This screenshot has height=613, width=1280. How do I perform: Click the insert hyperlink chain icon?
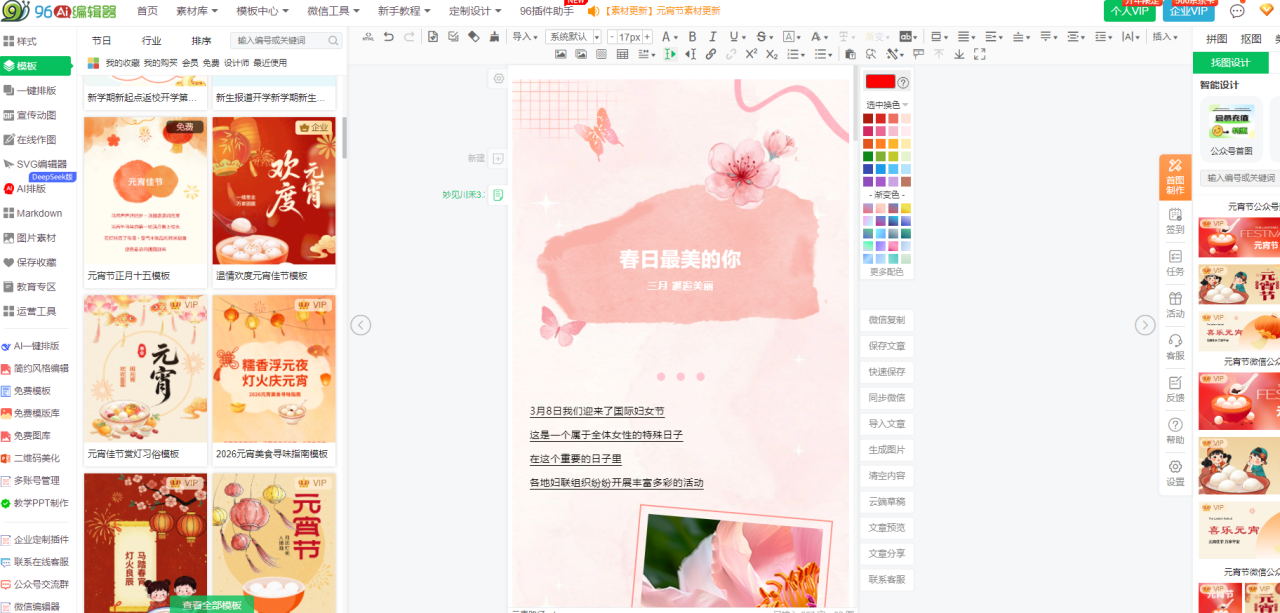[x=711, y=54]
